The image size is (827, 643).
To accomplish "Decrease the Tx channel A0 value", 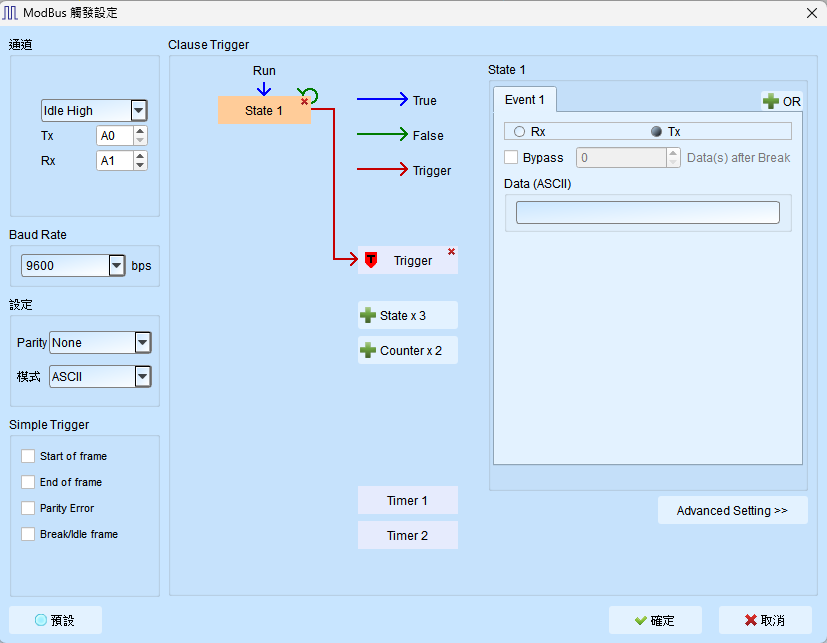I will coord(140,140).
